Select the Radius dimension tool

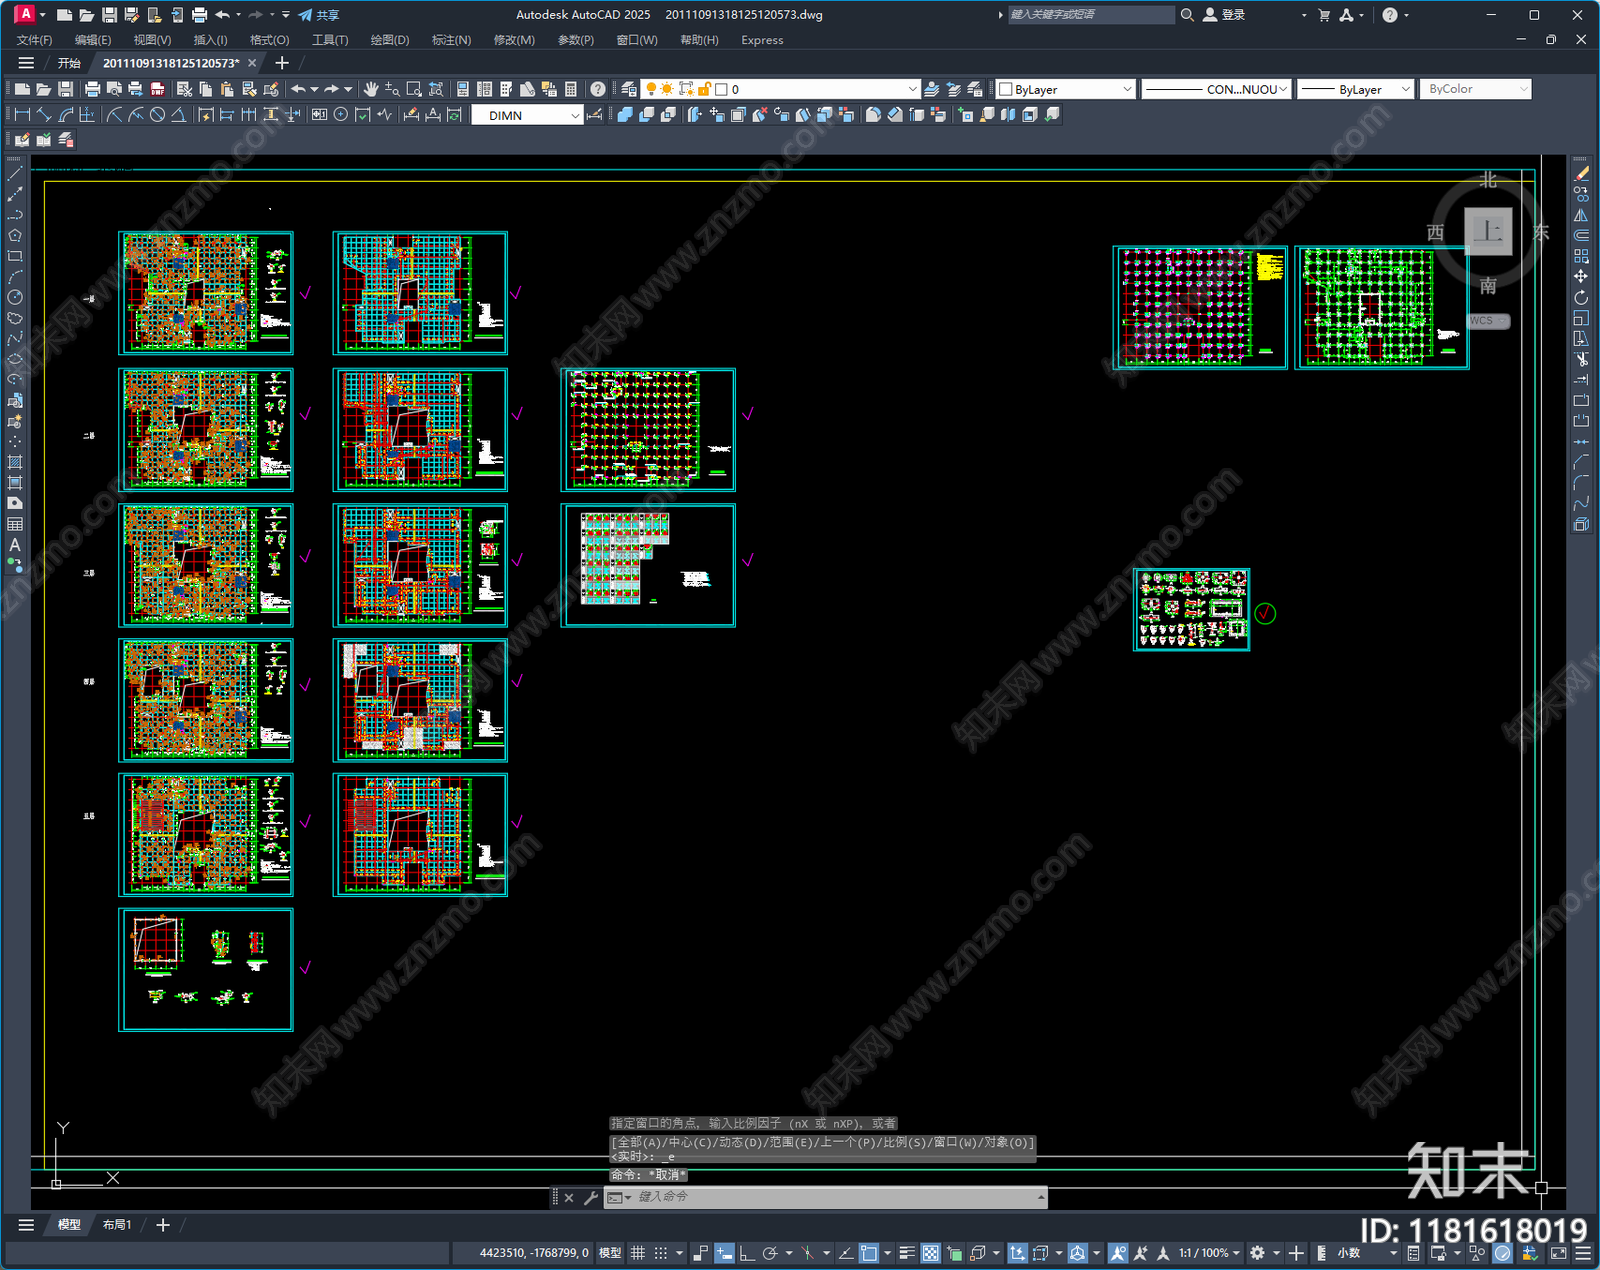click(x=114, y=115)
